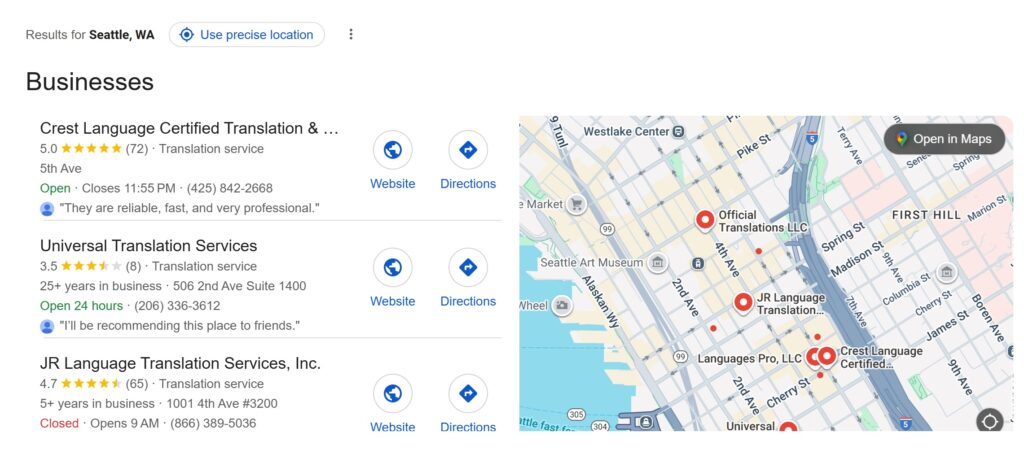
Task: Select Crest Language Certified map pin
Action: pyautogui.click(x=827, y=355)
